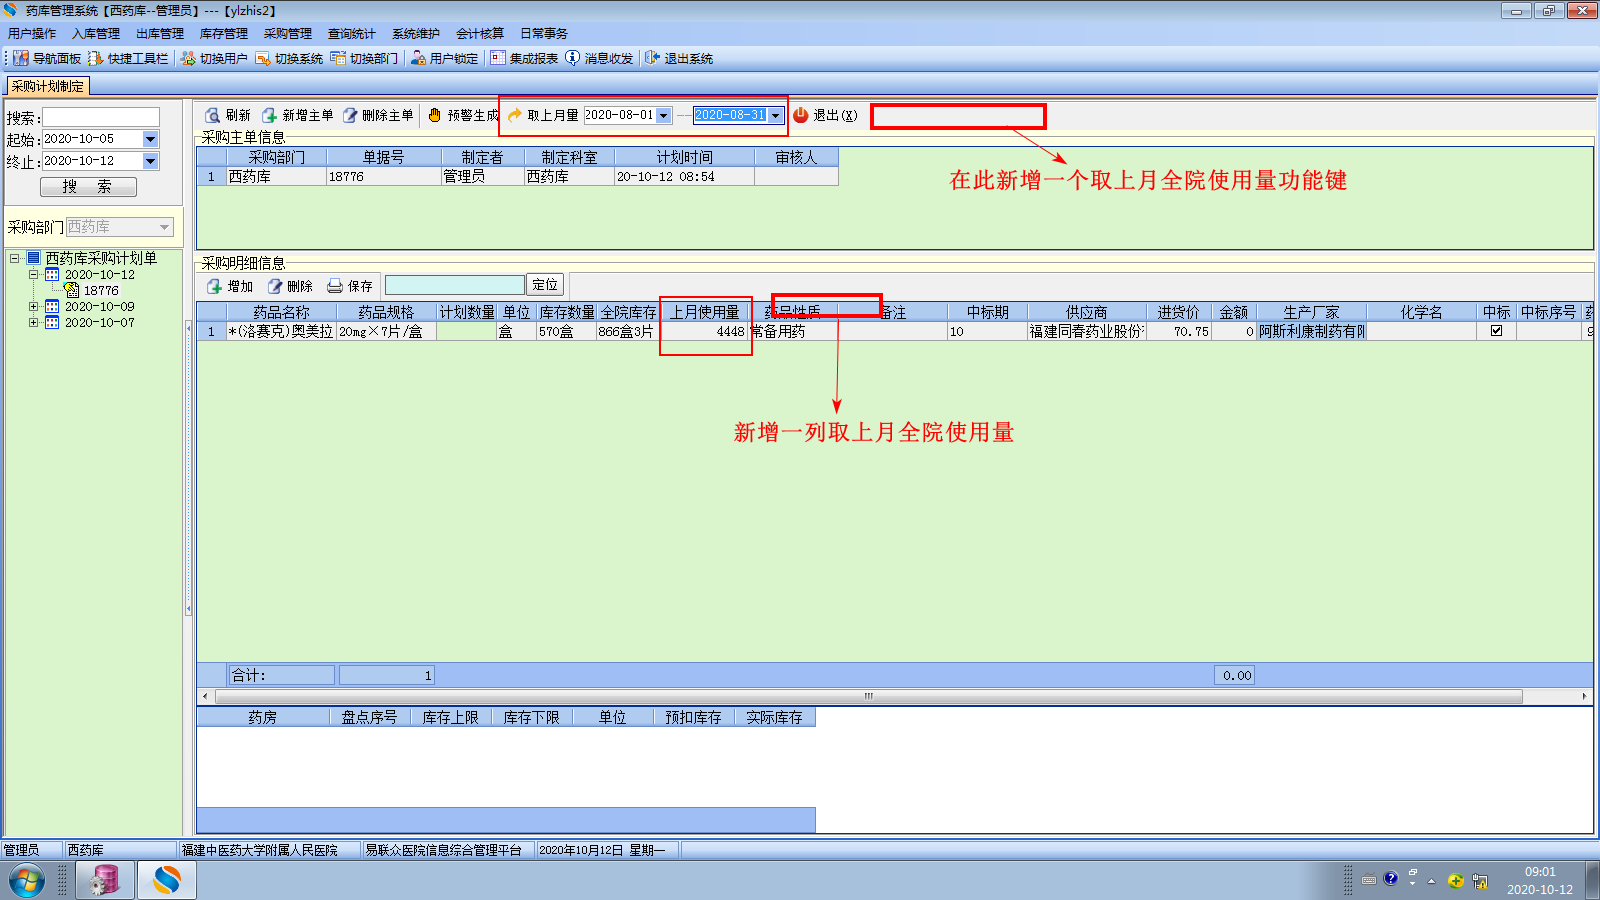This screenshot has width=1600, height=900.
Task: Click the 上月使用量 column header
Action: coord(704,312)
